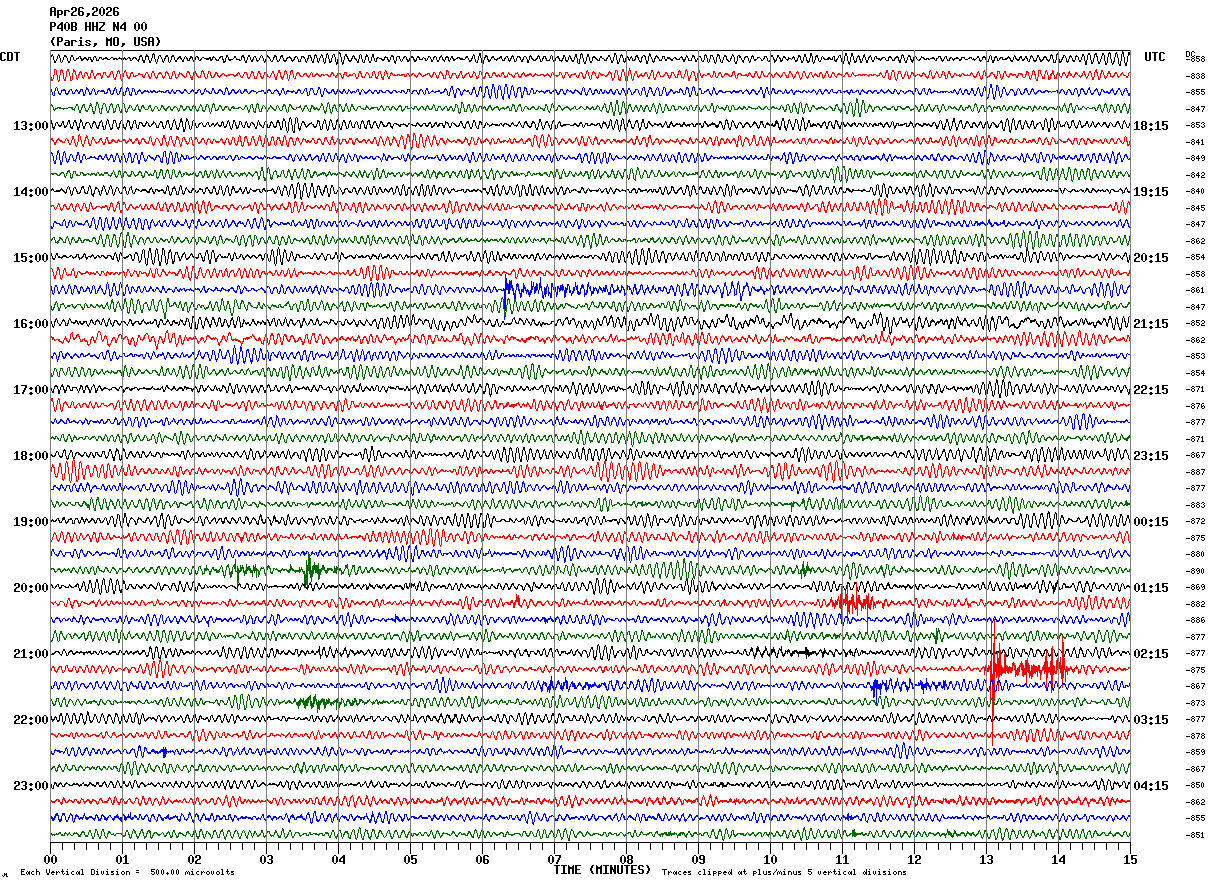Select the 15:00 CDT time label
Viewport: 1210px width, 886px height.
point(31,258)
